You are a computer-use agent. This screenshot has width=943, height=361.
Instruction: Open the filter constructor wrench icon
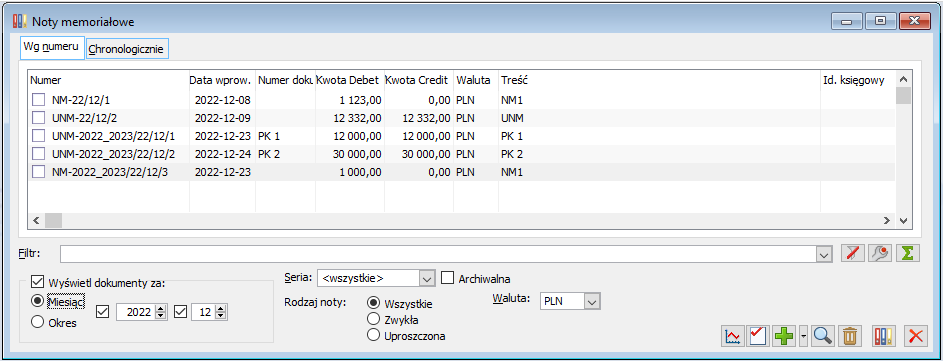pos(879,253)
